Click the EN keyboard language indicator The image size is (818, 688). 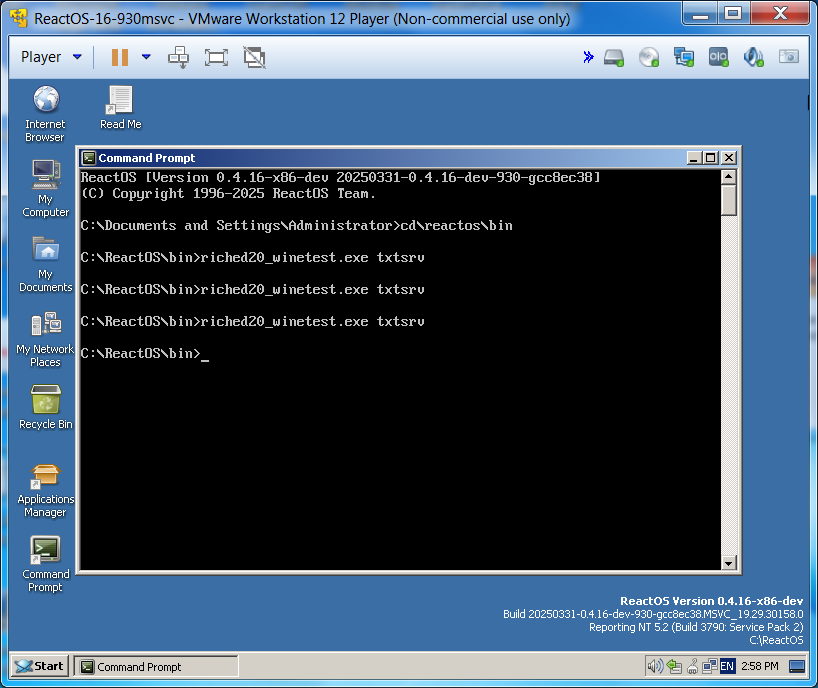(727, 666)
